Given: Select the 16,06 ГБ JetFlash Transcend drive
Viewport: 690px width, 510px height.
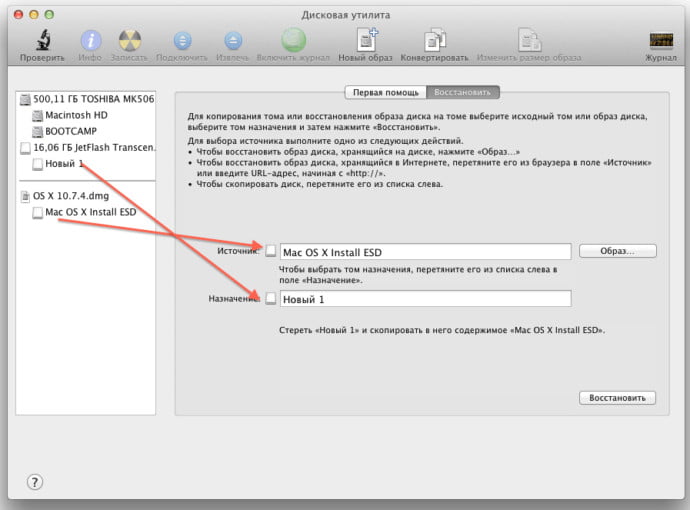Looking at the screenshot, I should pyautogui.click(x=87, y=147).
